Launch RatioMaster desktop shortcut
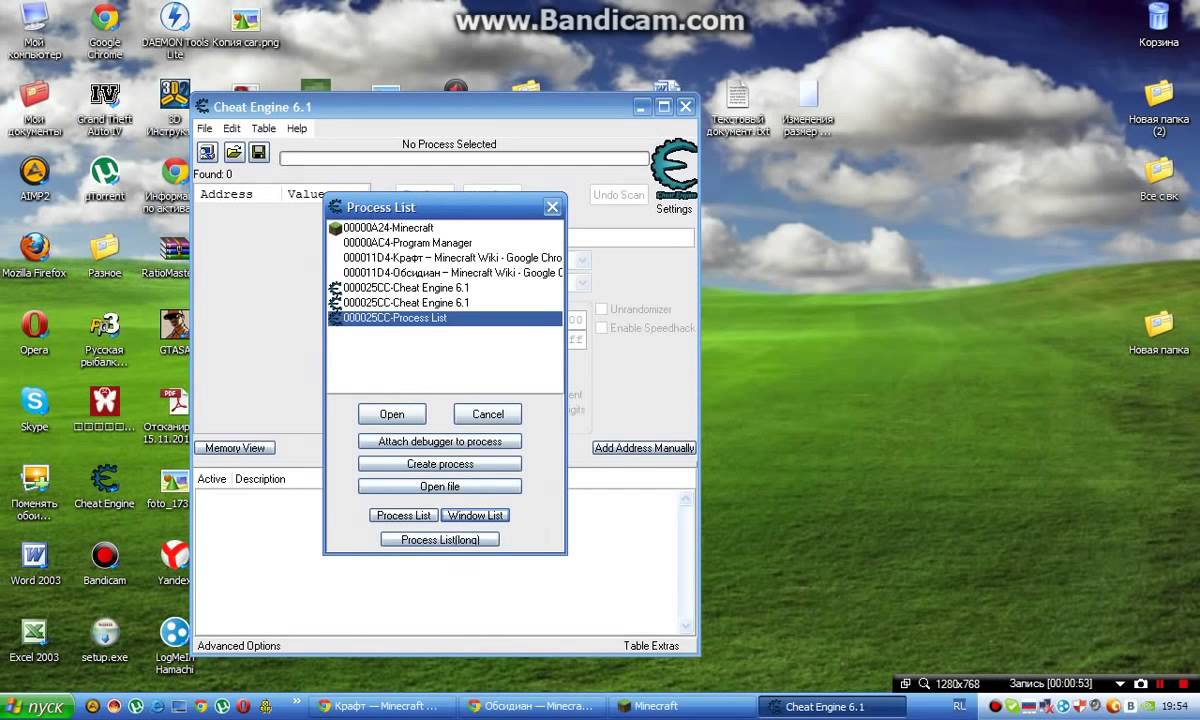 click(168, 256)
